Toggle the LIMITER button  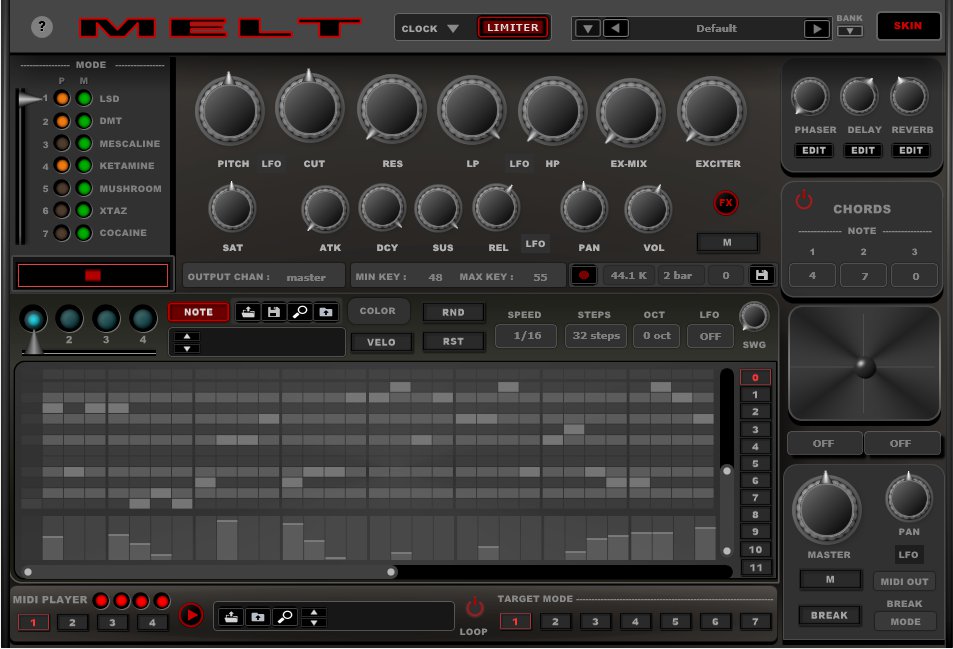(x=513, y=27)
